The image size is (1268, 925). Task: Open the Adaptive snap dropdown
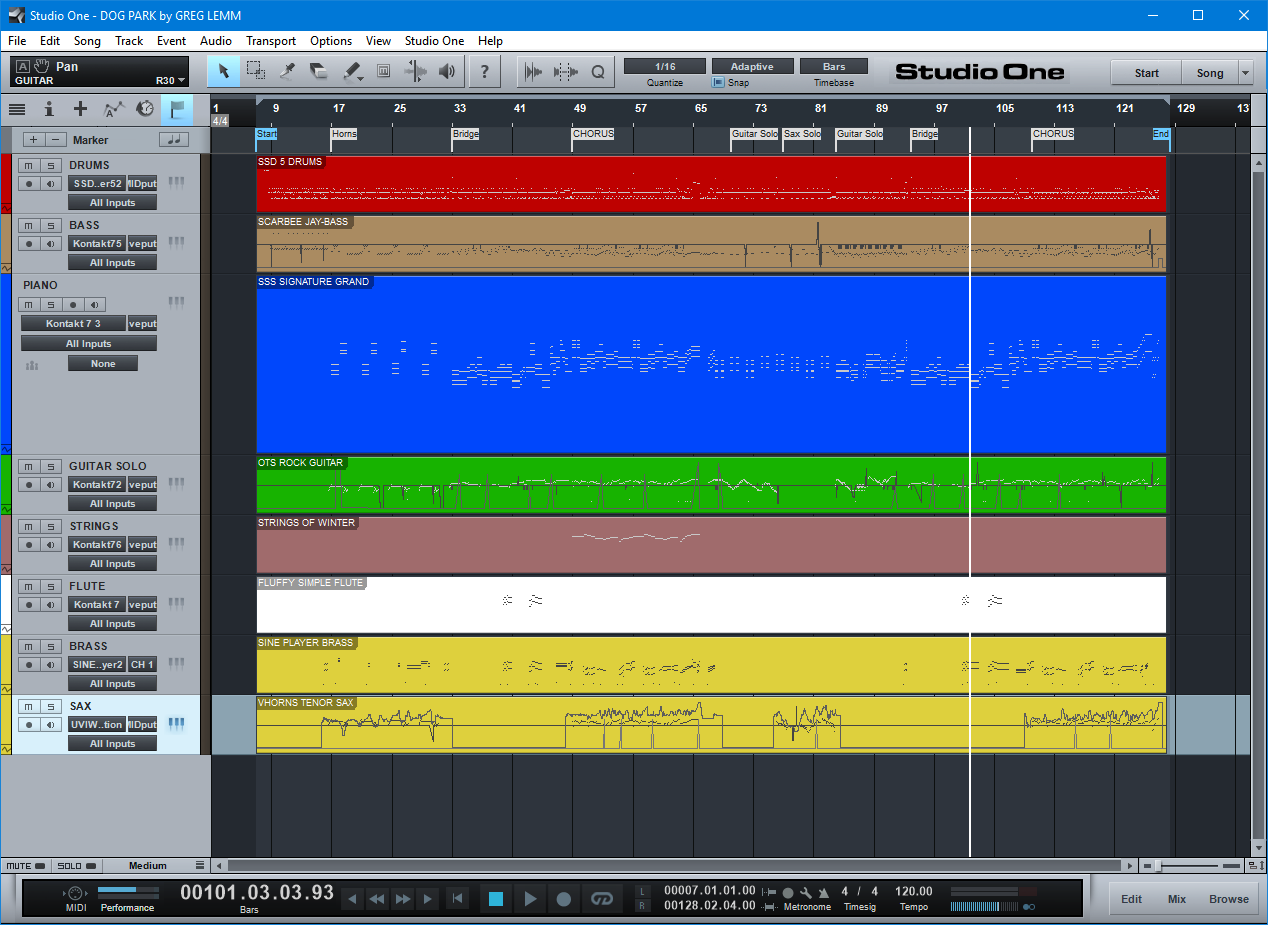pos(752,67)
